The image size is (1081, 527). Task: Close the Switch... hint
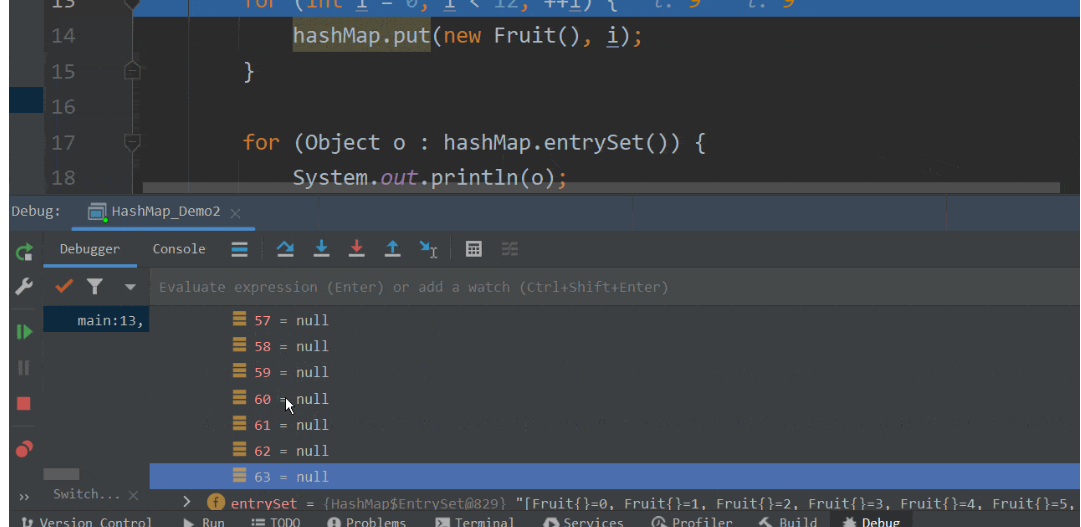coord(133,495)
